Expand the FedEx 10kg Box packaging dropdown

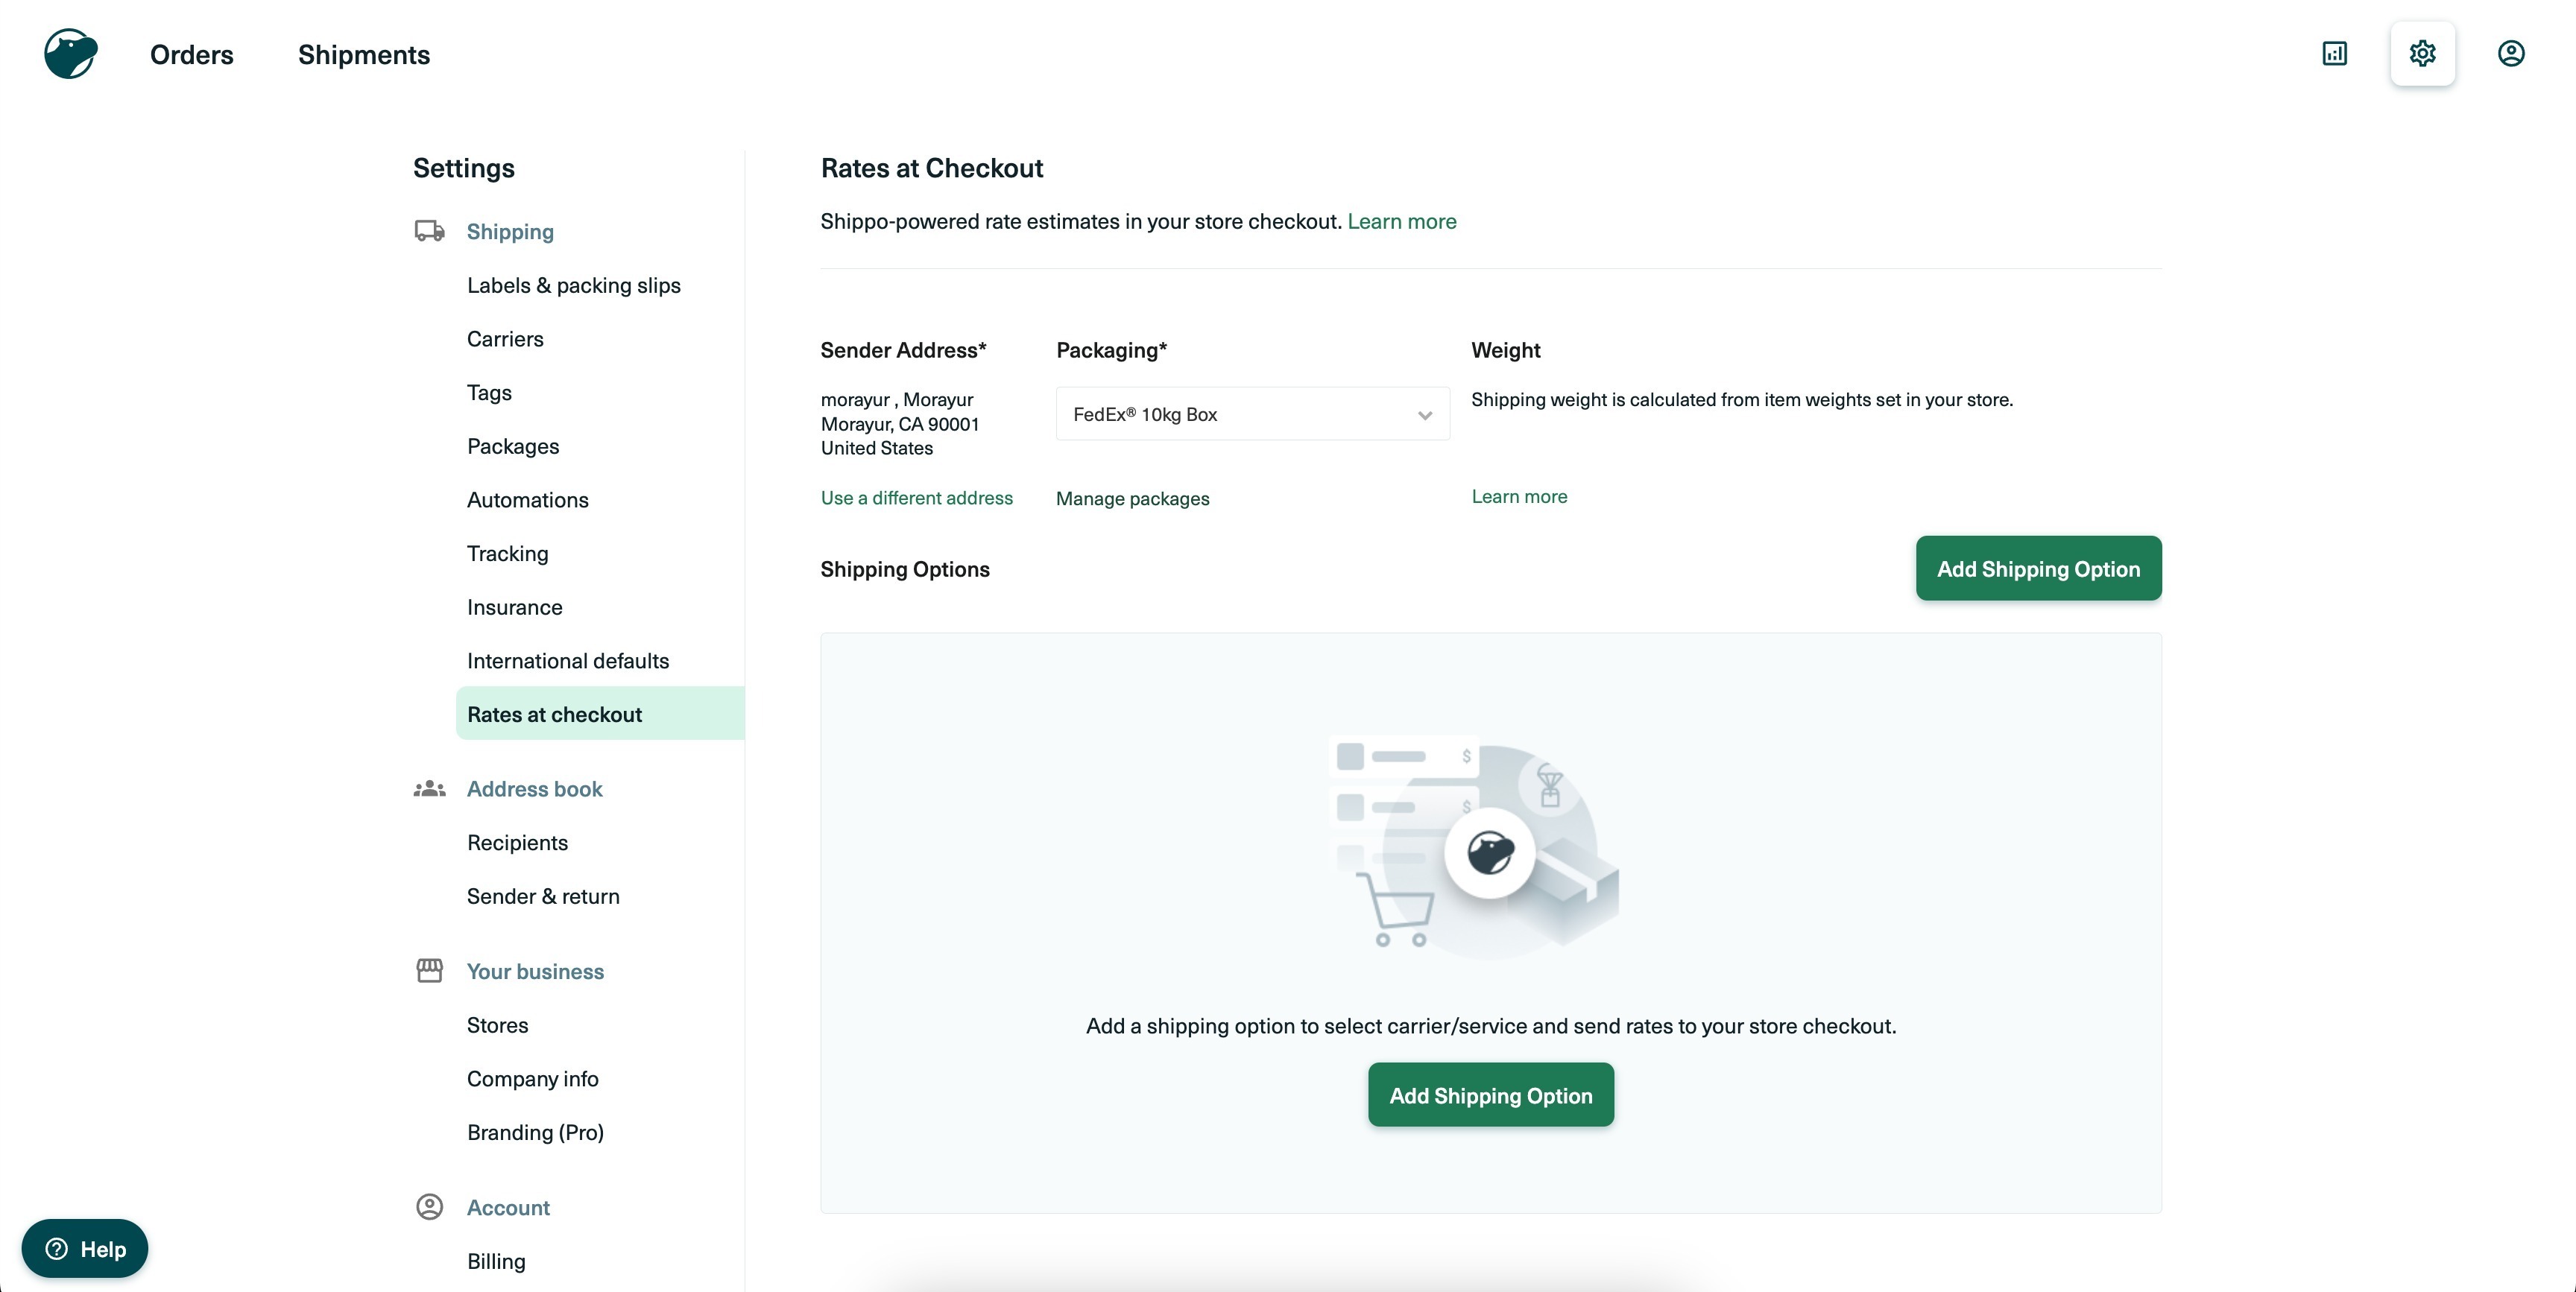pyautogui.click(x=1252, y=414)
